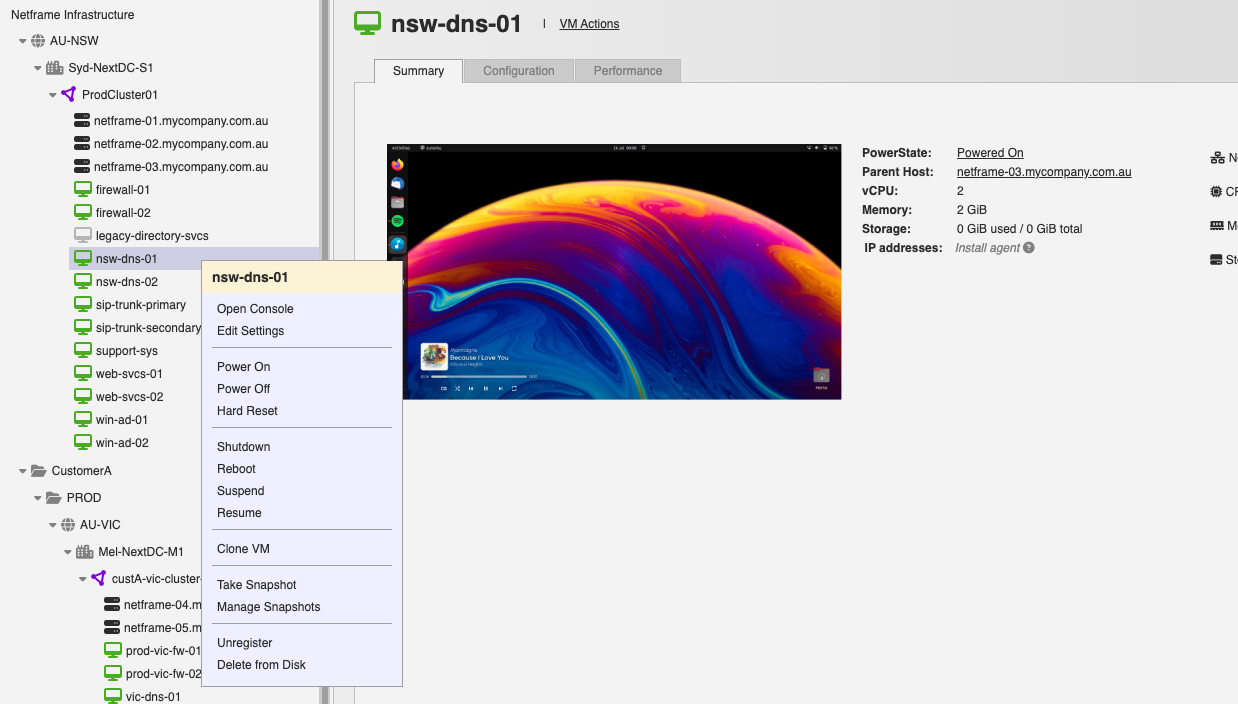The image size is (1238, 704).
Task: Click the purple ProdCluster01 cluster icon
Action: tap(68, 95)
